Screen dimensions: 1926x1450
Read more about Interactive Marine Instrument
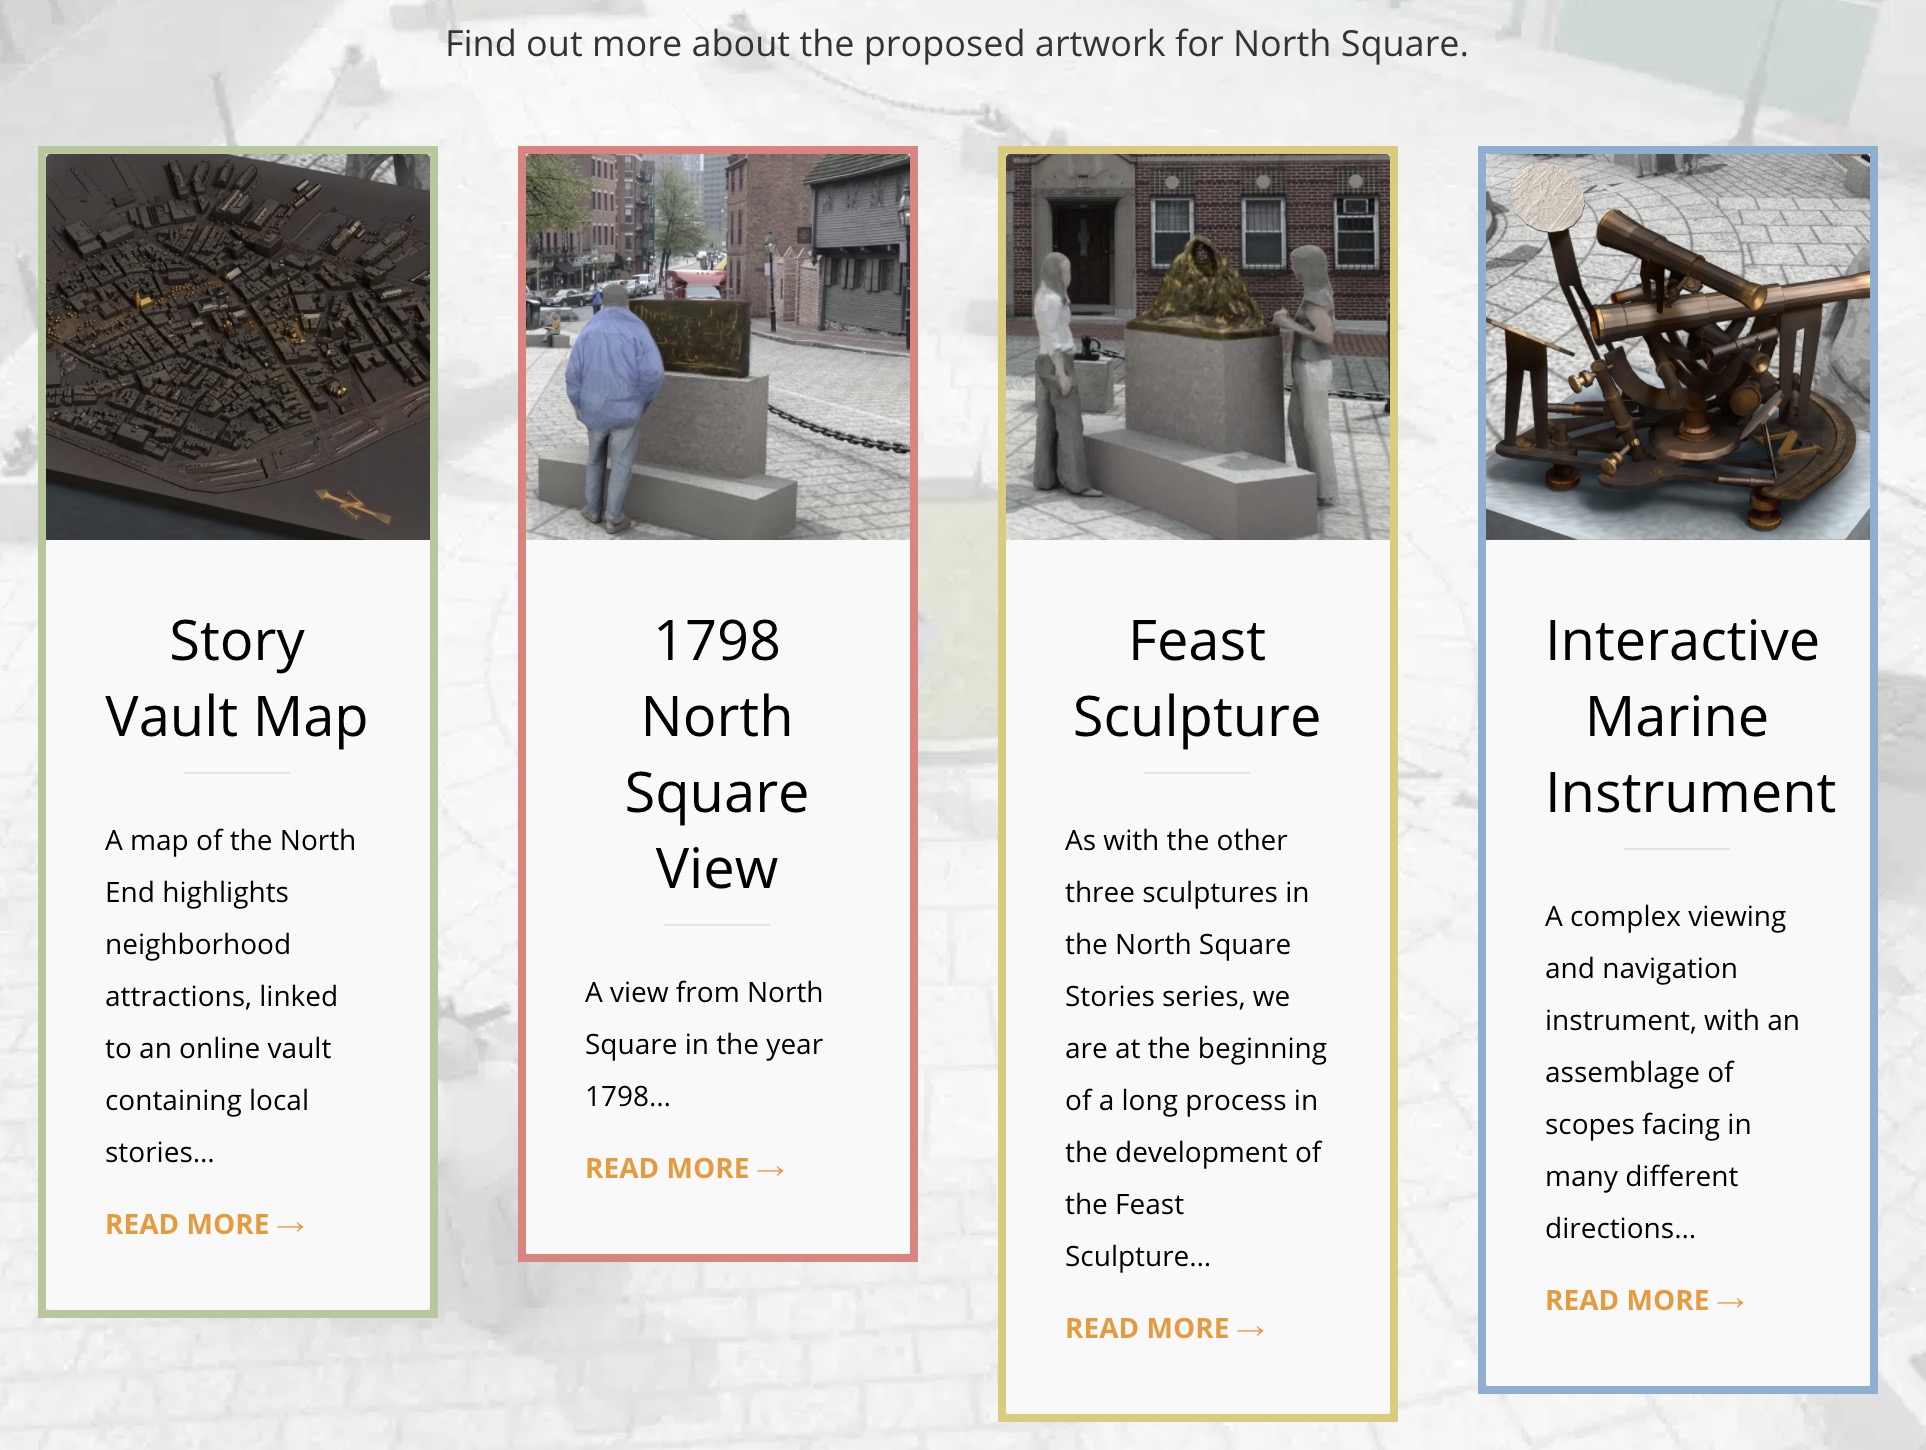[1645, 1300]
